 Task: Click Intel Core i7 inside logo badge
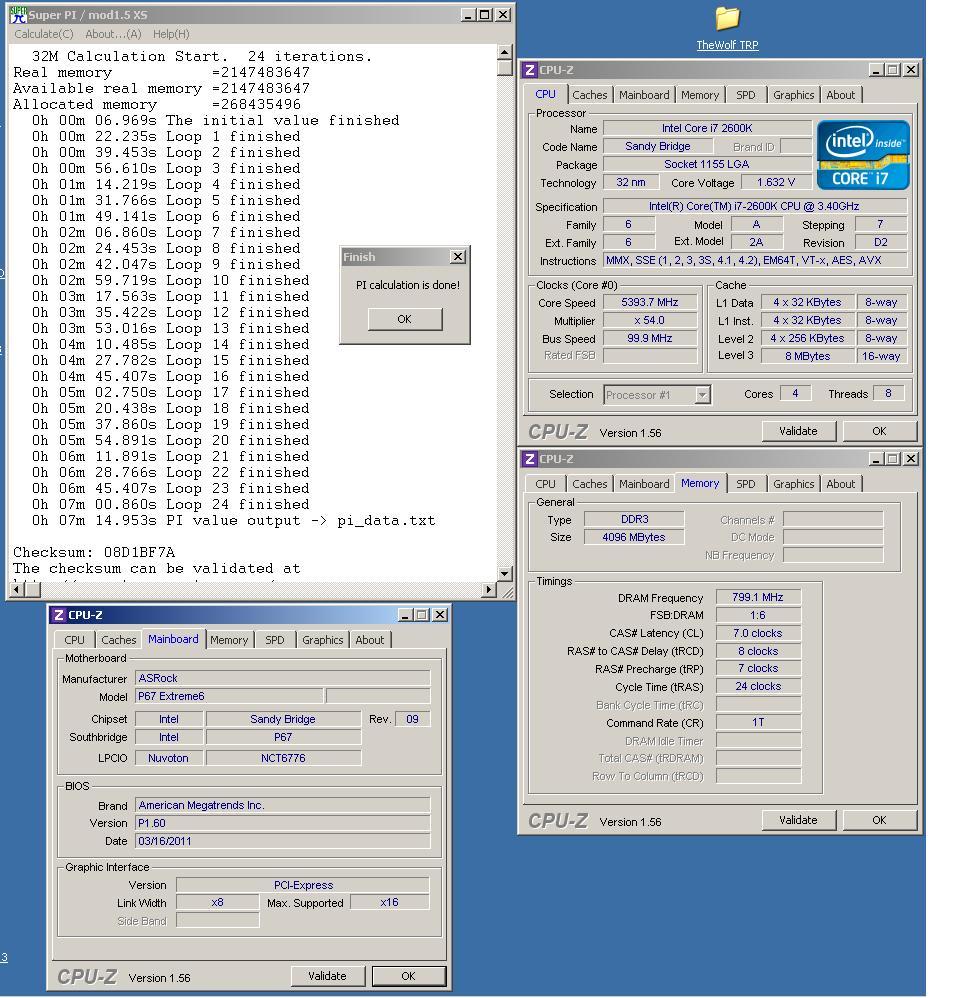point(863,155)
